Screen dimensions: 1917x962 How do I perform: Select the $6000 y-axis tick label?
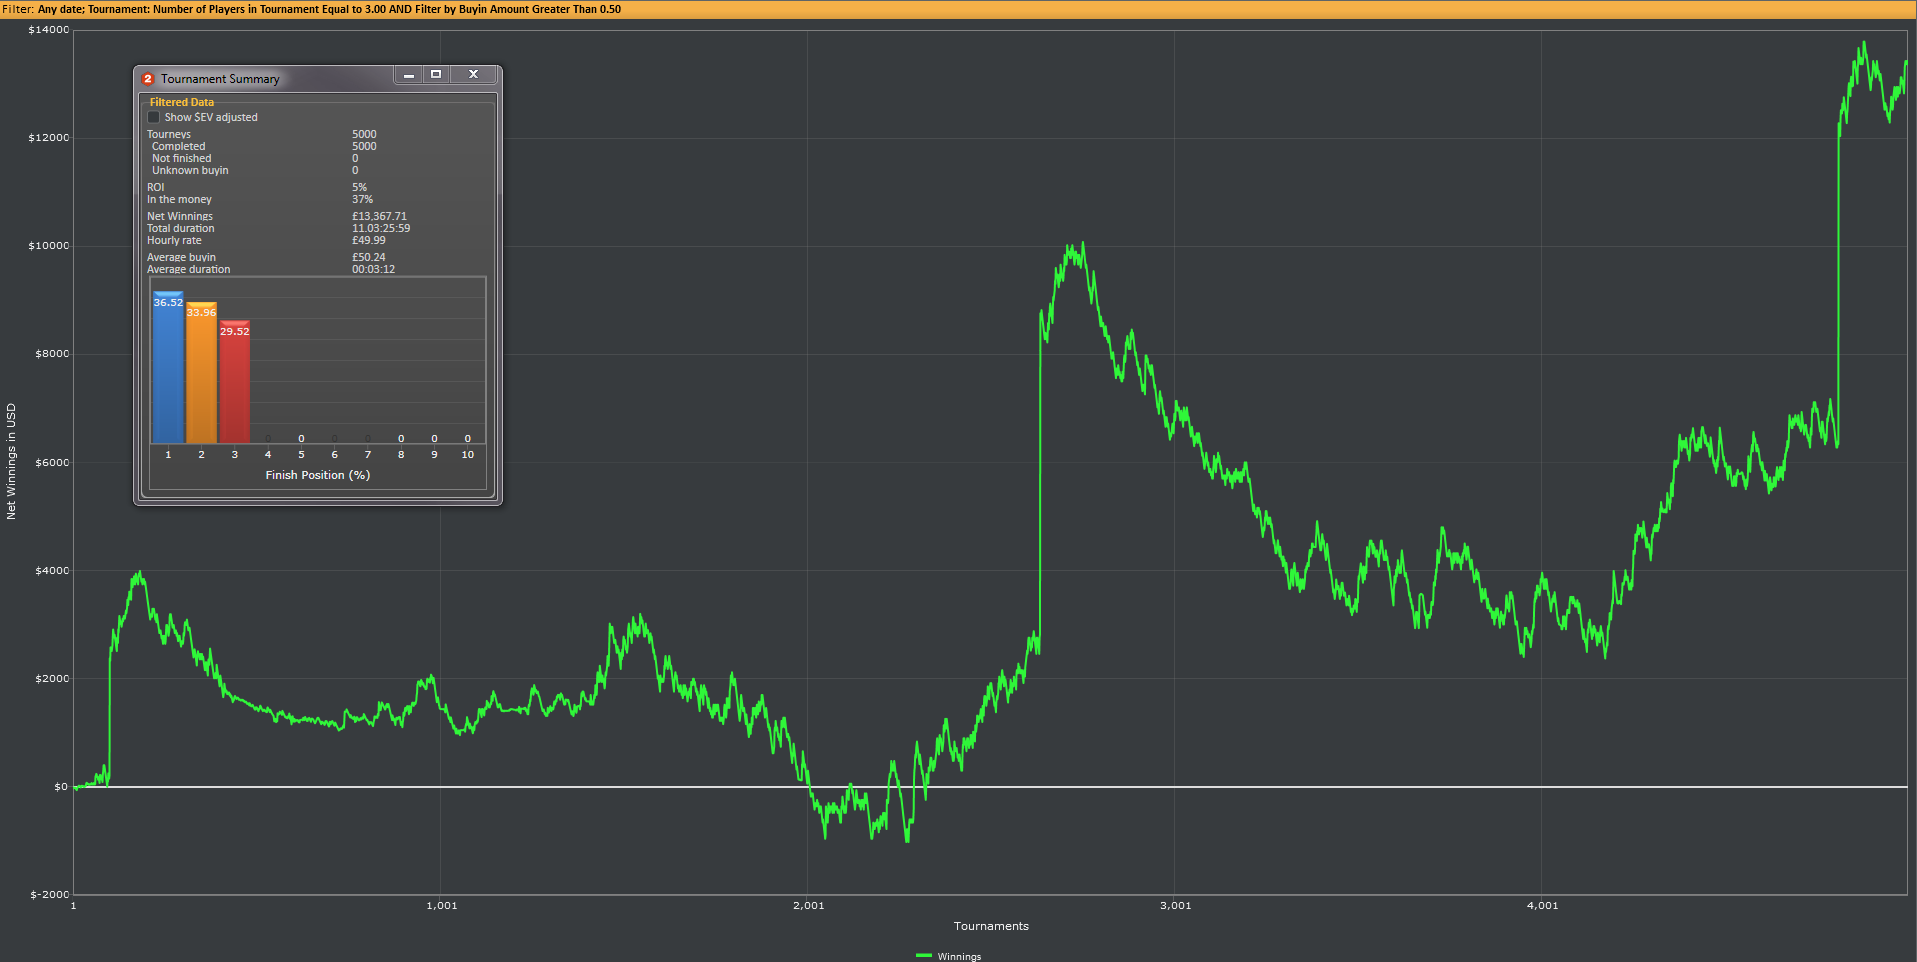[x=52, y=463]
